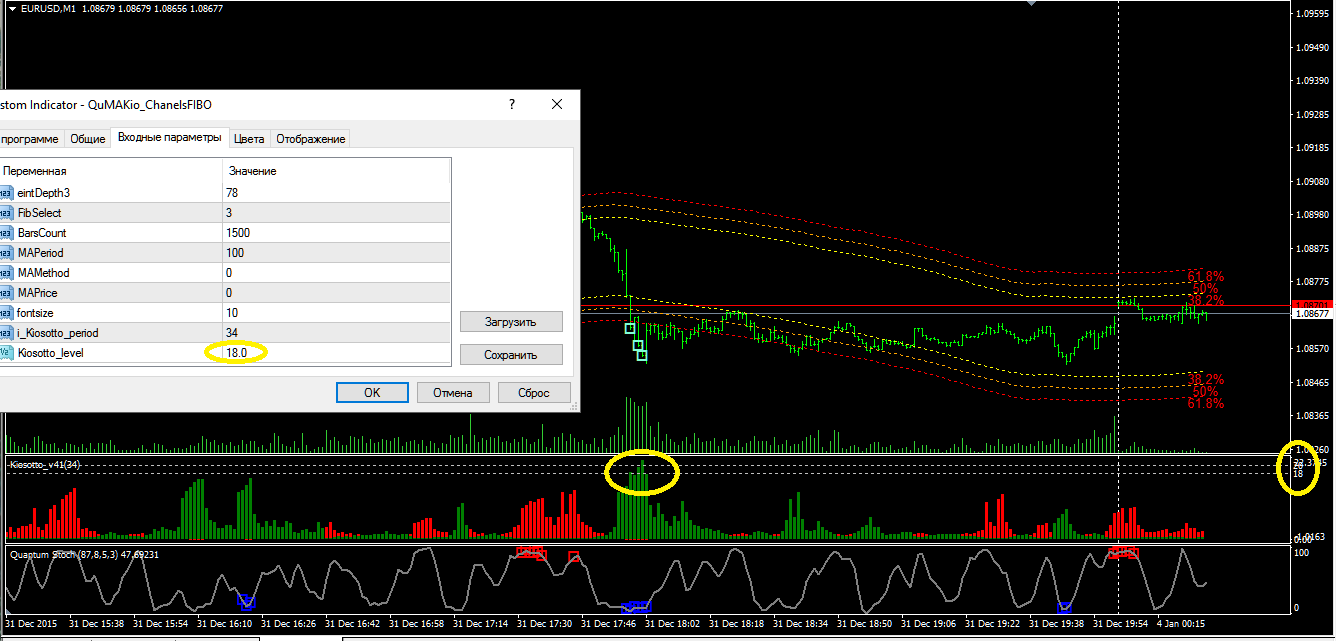The height and width of the screenshot is (641, 1336).
Task: Click the integer icon beside BarsCount
Action: [7, 233]
